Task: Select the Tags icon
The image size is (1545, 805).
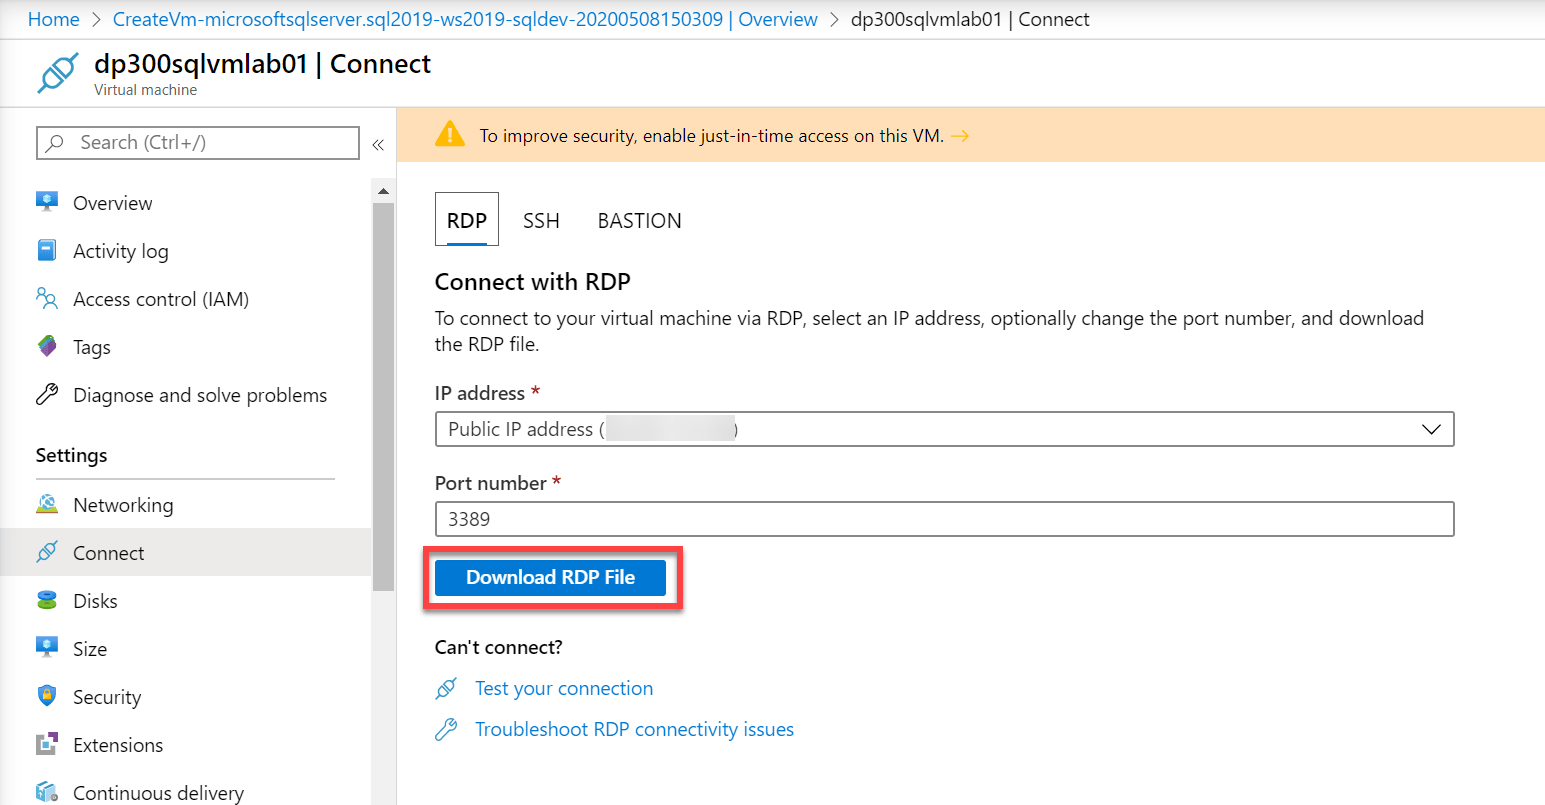Action: [46, 346]
